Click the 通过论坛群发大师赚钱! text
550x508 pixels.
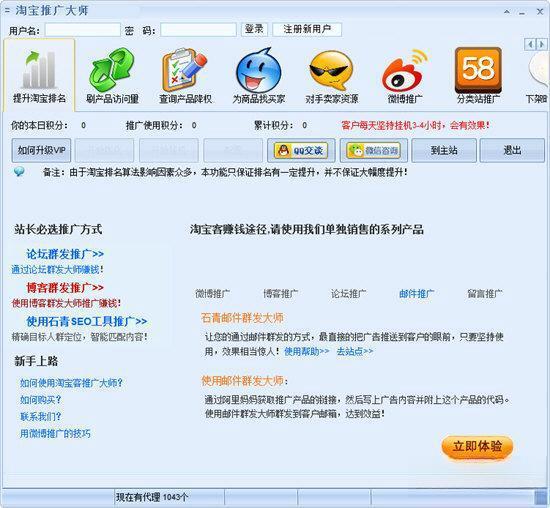click(58, 269)
